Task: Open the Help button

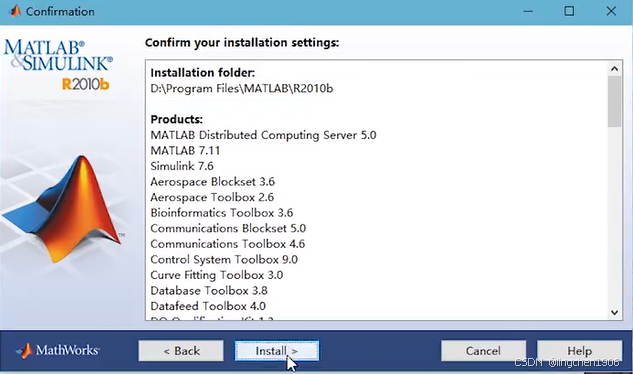Action: point(579,351)
